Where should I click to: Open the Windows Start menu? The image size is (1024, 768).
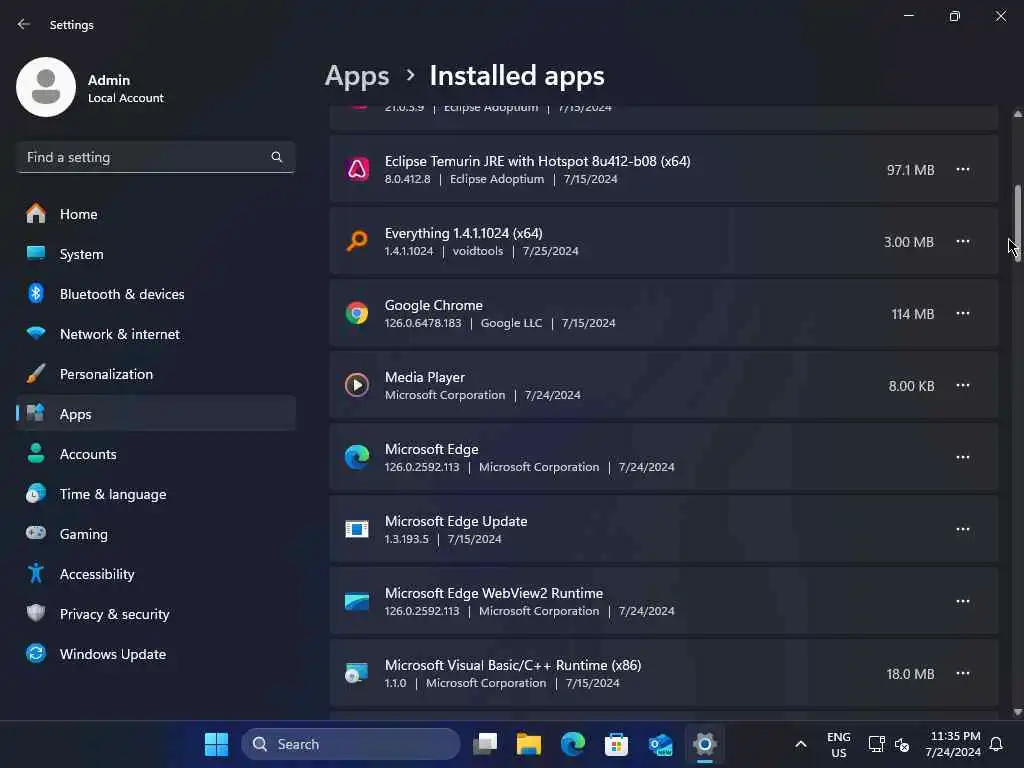(x=216, y=744)
